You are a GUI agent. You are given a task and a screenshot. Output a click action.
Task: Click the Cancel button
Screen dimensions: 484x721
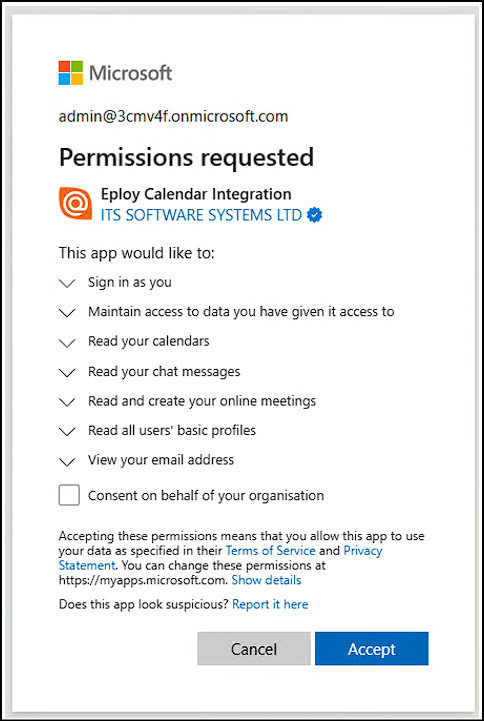[x=254, y=648]
